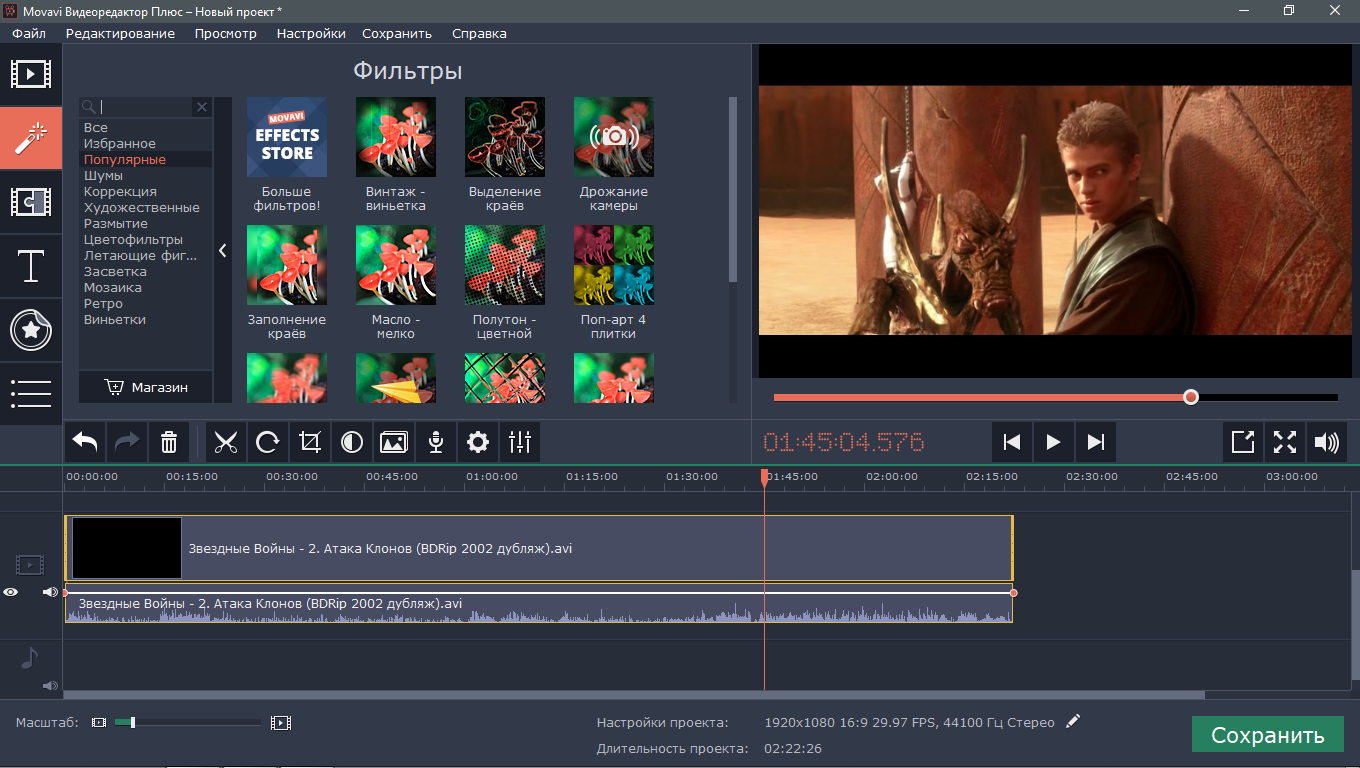Viewport: 1360px width, 768px height.
Task: Click the green Сохранить button
Action: [x=1268, y=735]
